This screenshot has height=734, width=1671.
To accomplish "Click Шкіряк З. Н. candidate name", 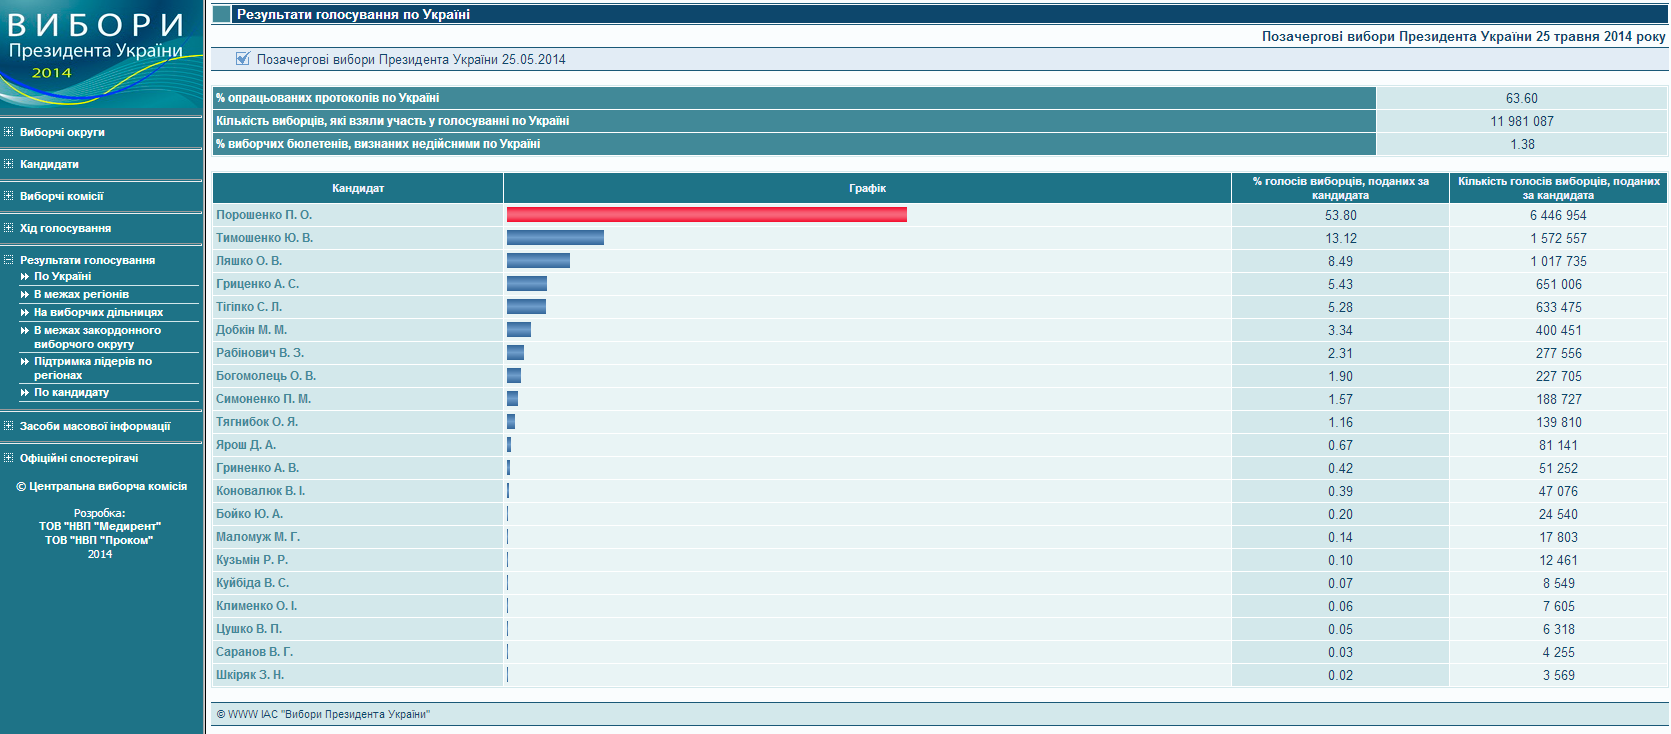I will click(250, 675).
